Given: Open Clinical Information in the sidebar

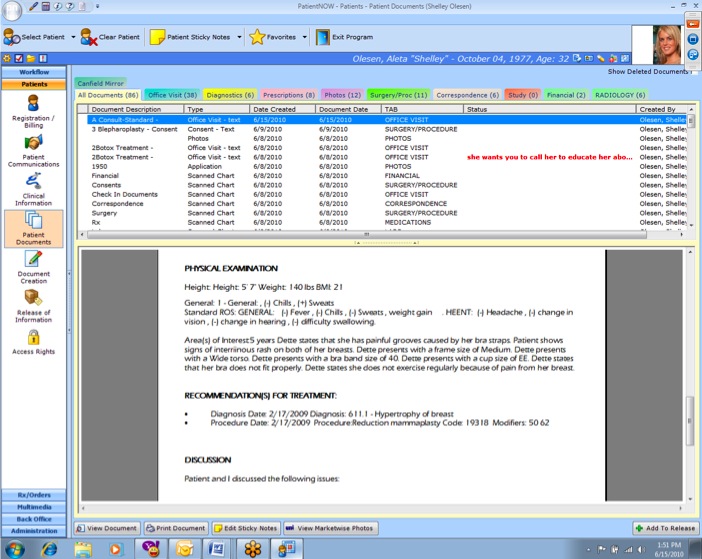Looking at the screenshot, I should click(34, 189).
